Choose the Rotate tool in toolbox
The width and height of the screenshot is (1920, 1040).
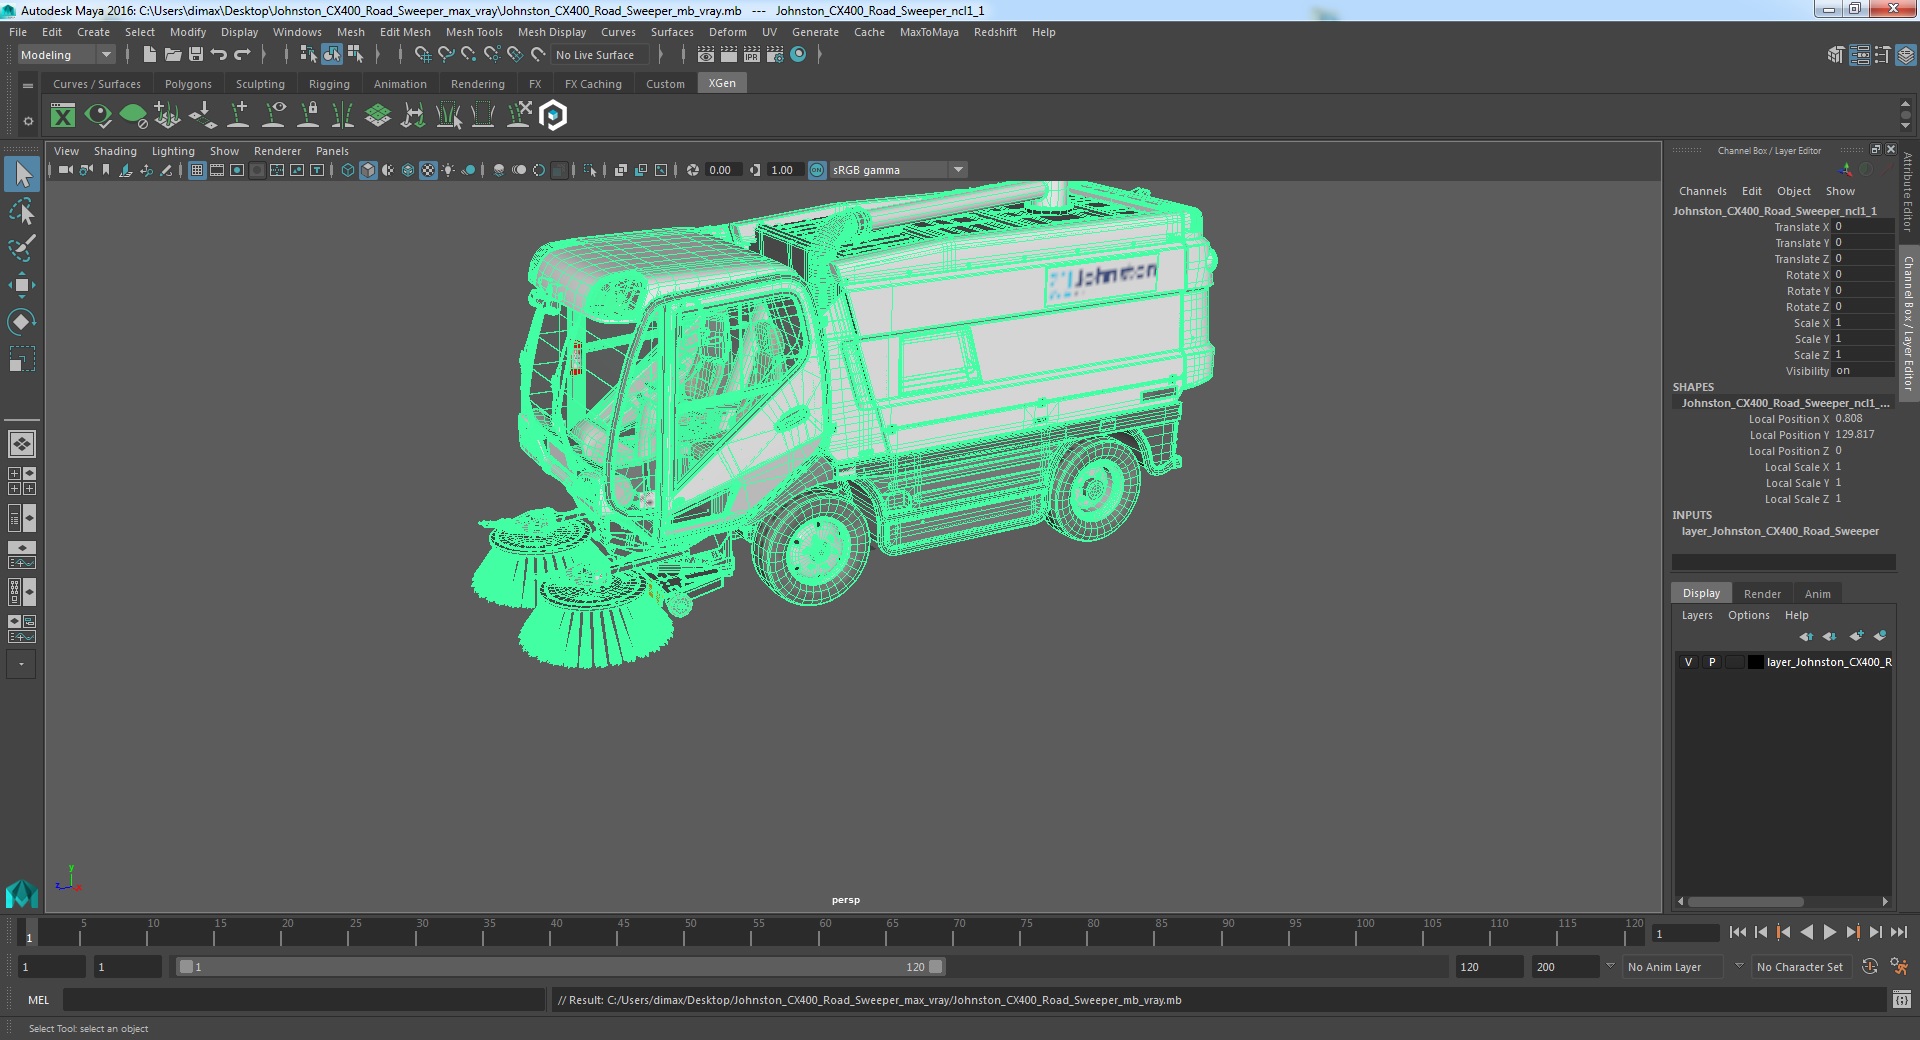tap(22, 321)
